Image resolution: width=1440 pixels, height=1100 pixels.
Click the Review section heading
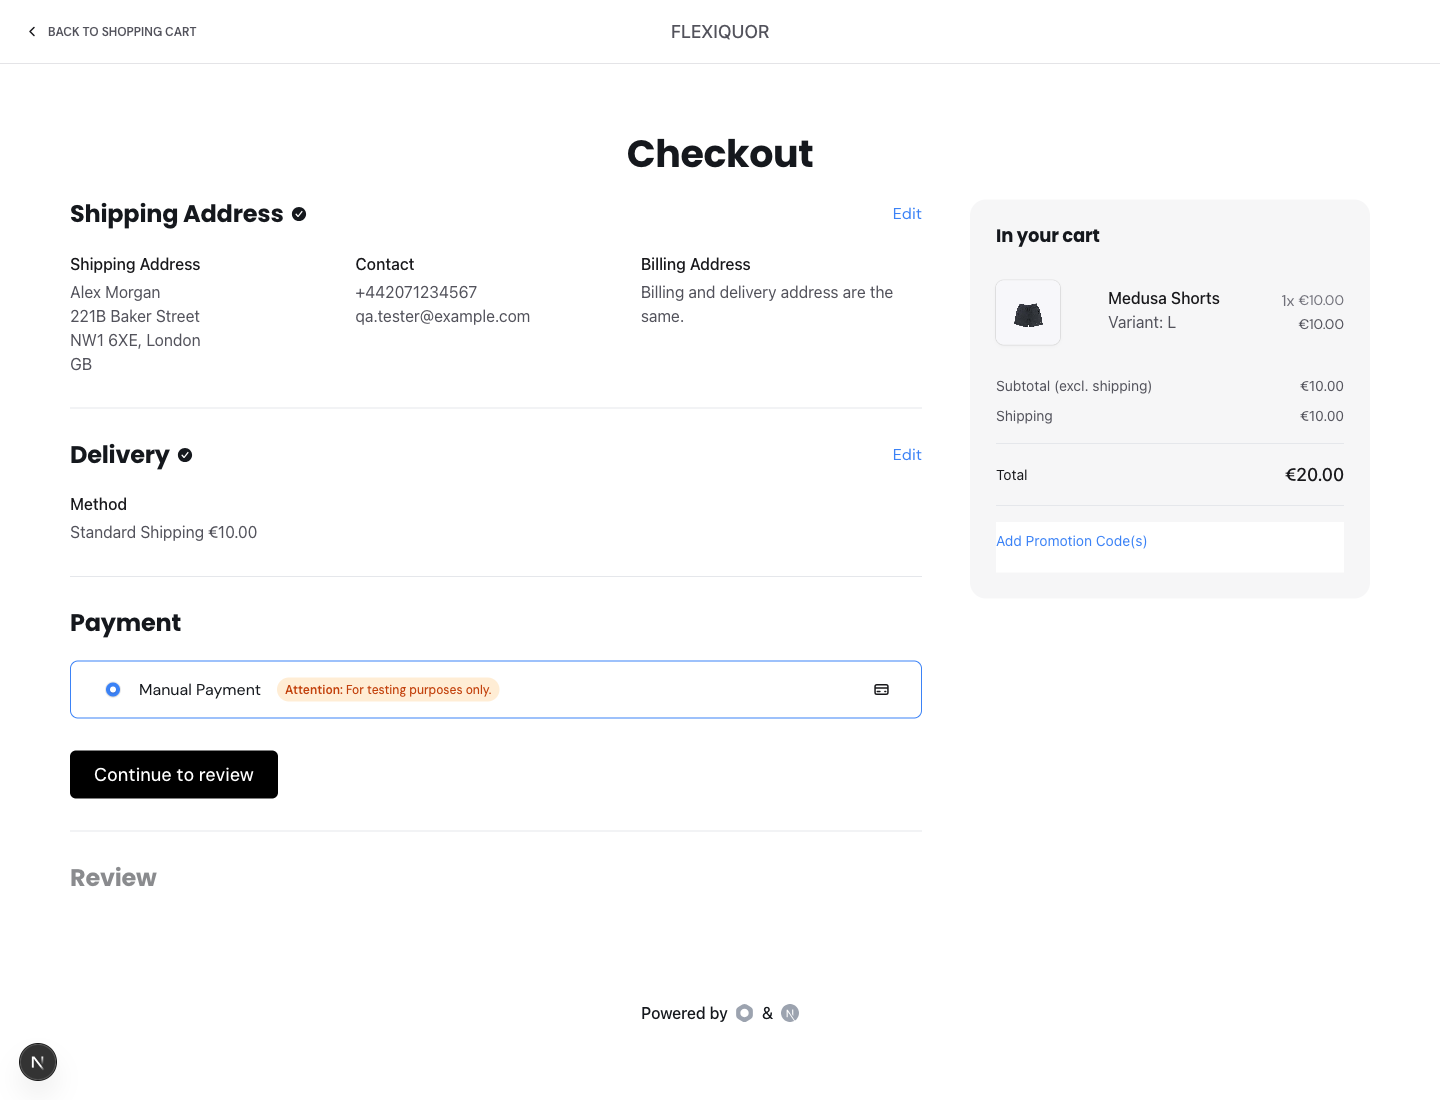tap(113, 878)
